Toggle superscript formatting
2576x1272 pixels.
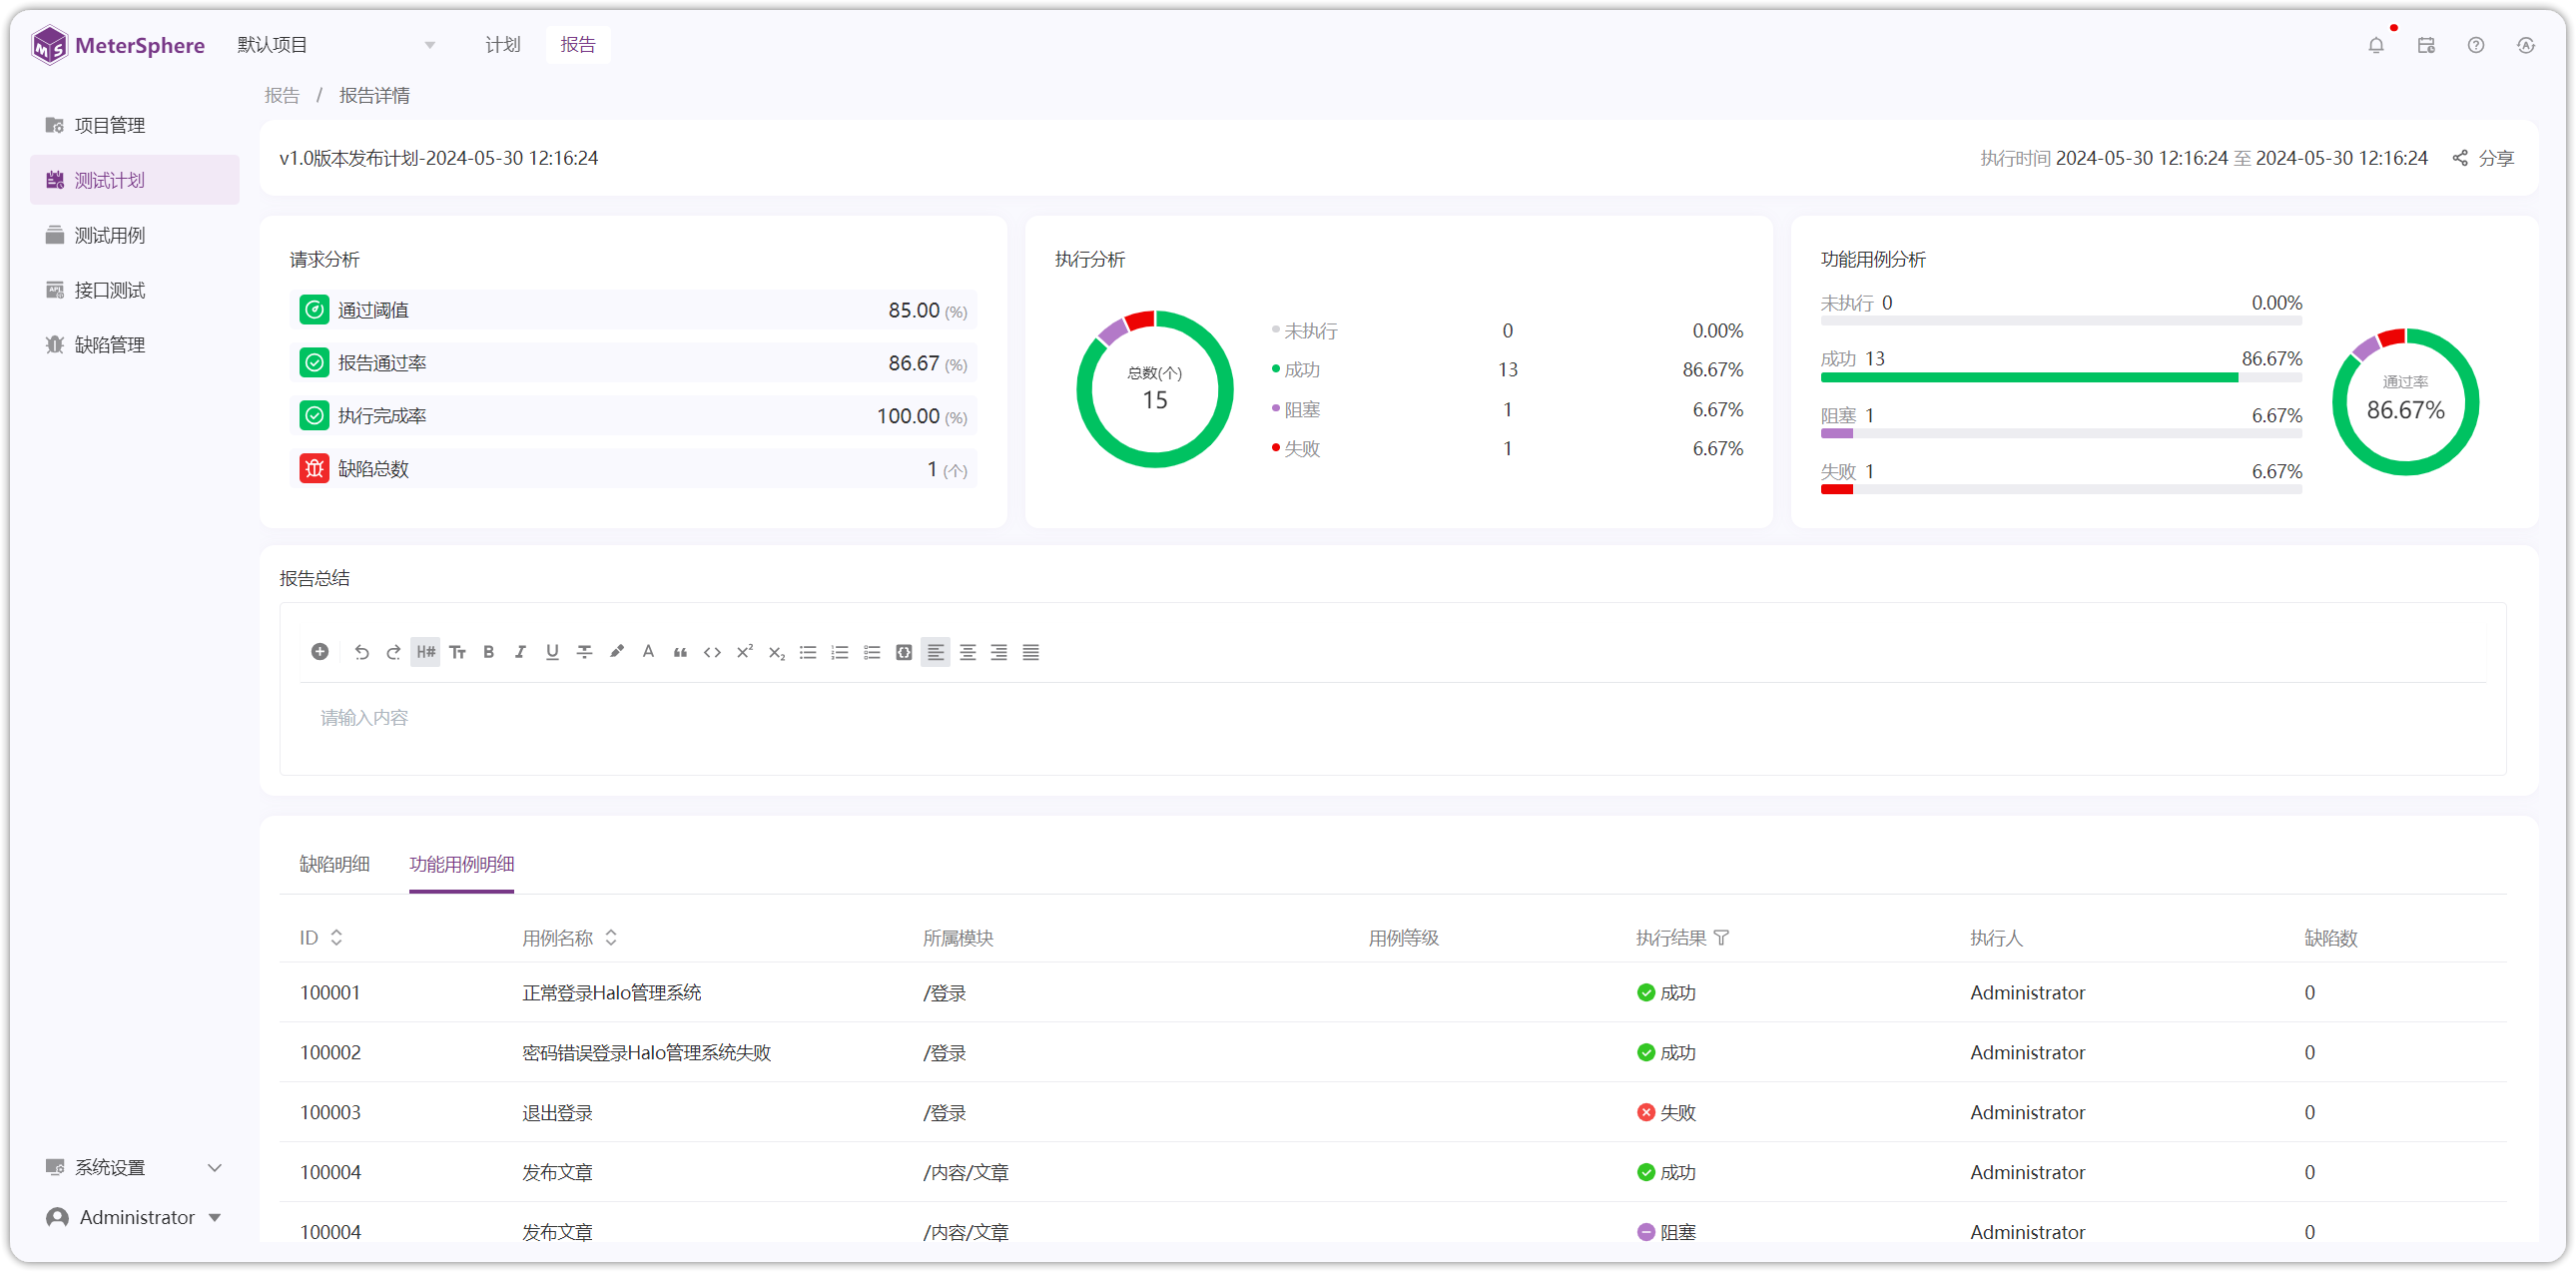pyautogui.click(x=744, y=652)
